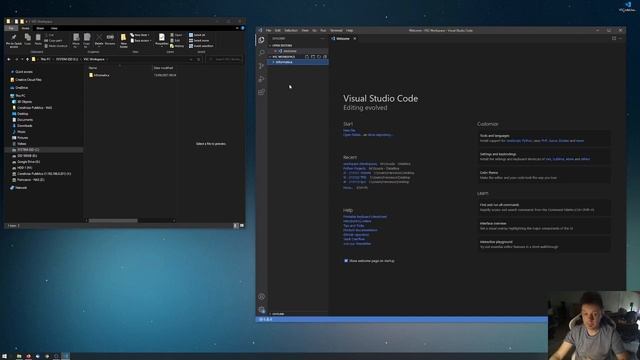Click 'Introductory videos' link under Help

[357, 221]
